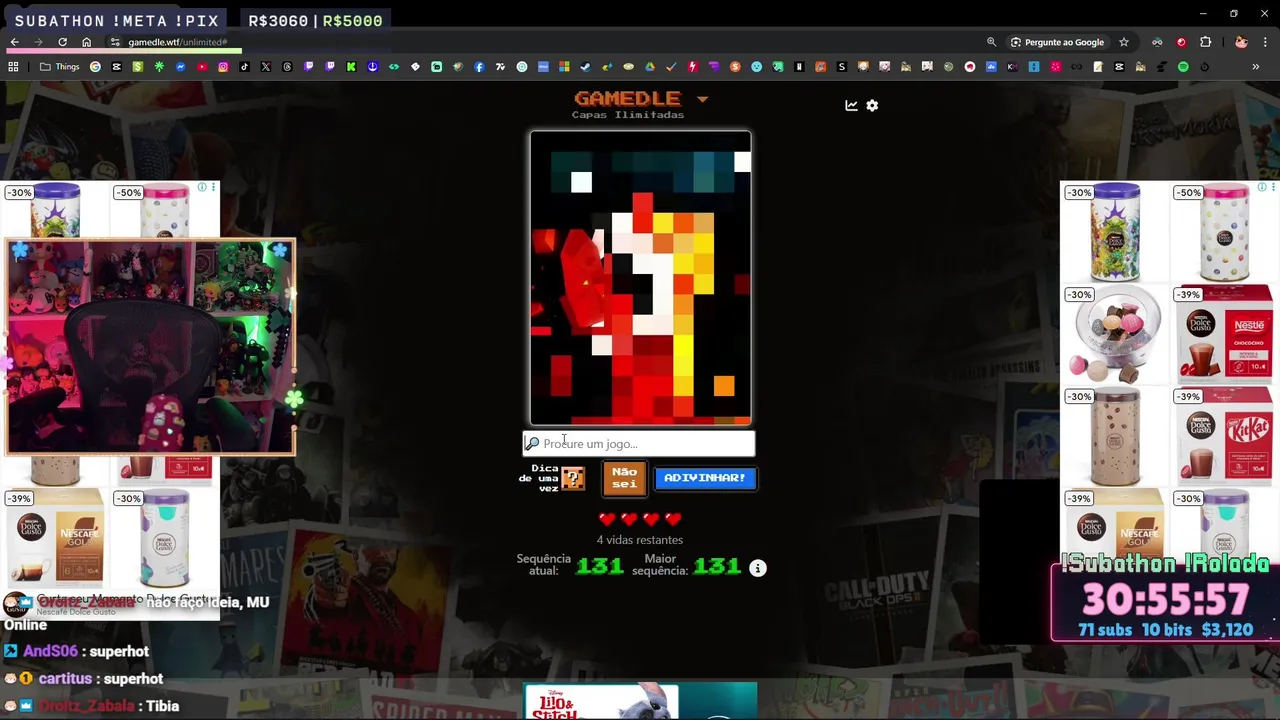This screenshot has height=720, width=1280.
Task: Open the Chrome three-dot menu
Action: point(1266,42)
